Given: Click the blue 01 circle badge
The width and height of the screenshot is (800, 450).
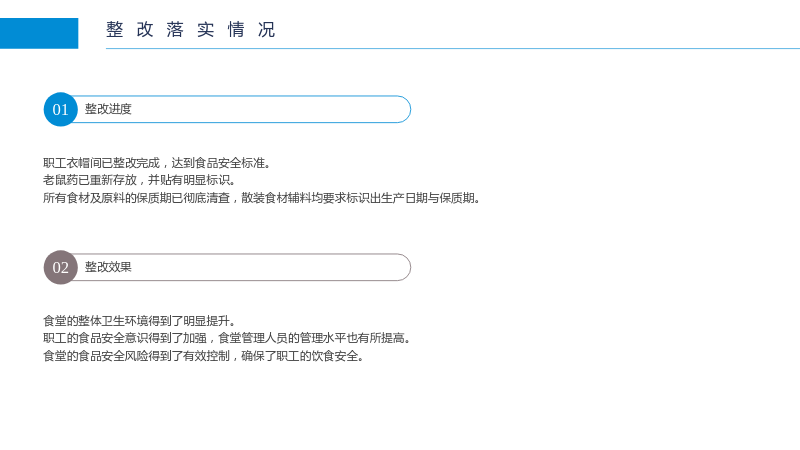Looking at the screenshot, I should click(x=60, y=109).
